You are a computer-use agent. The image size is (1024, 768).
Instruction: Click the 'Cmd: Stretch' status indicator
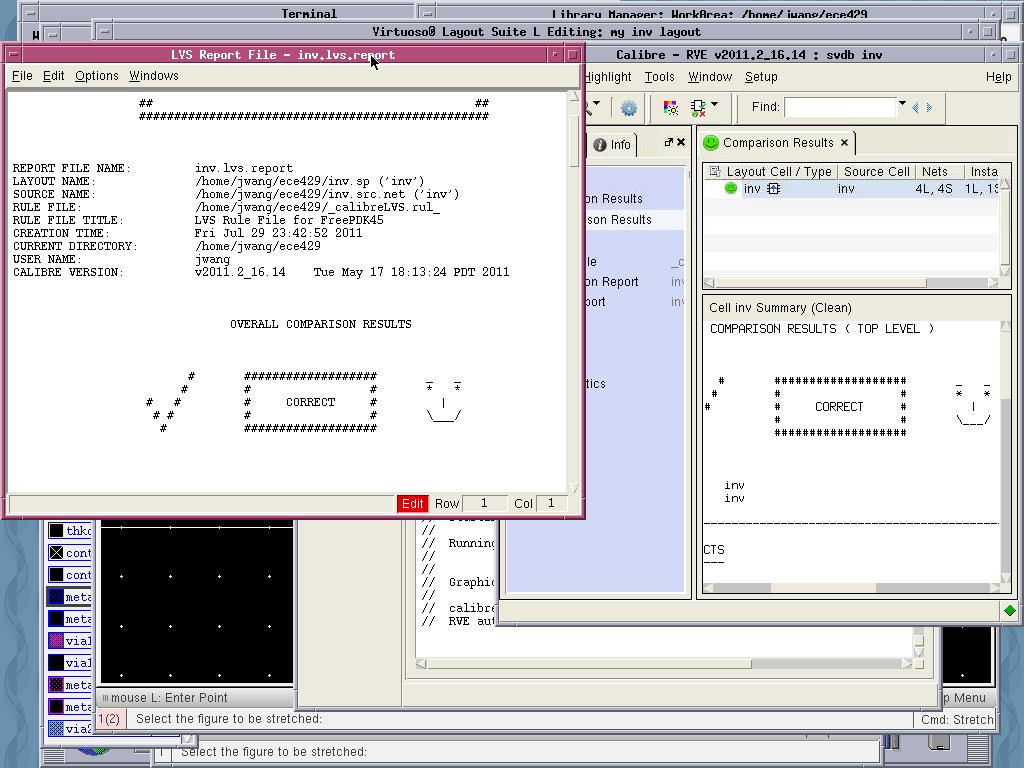point(957,720)
